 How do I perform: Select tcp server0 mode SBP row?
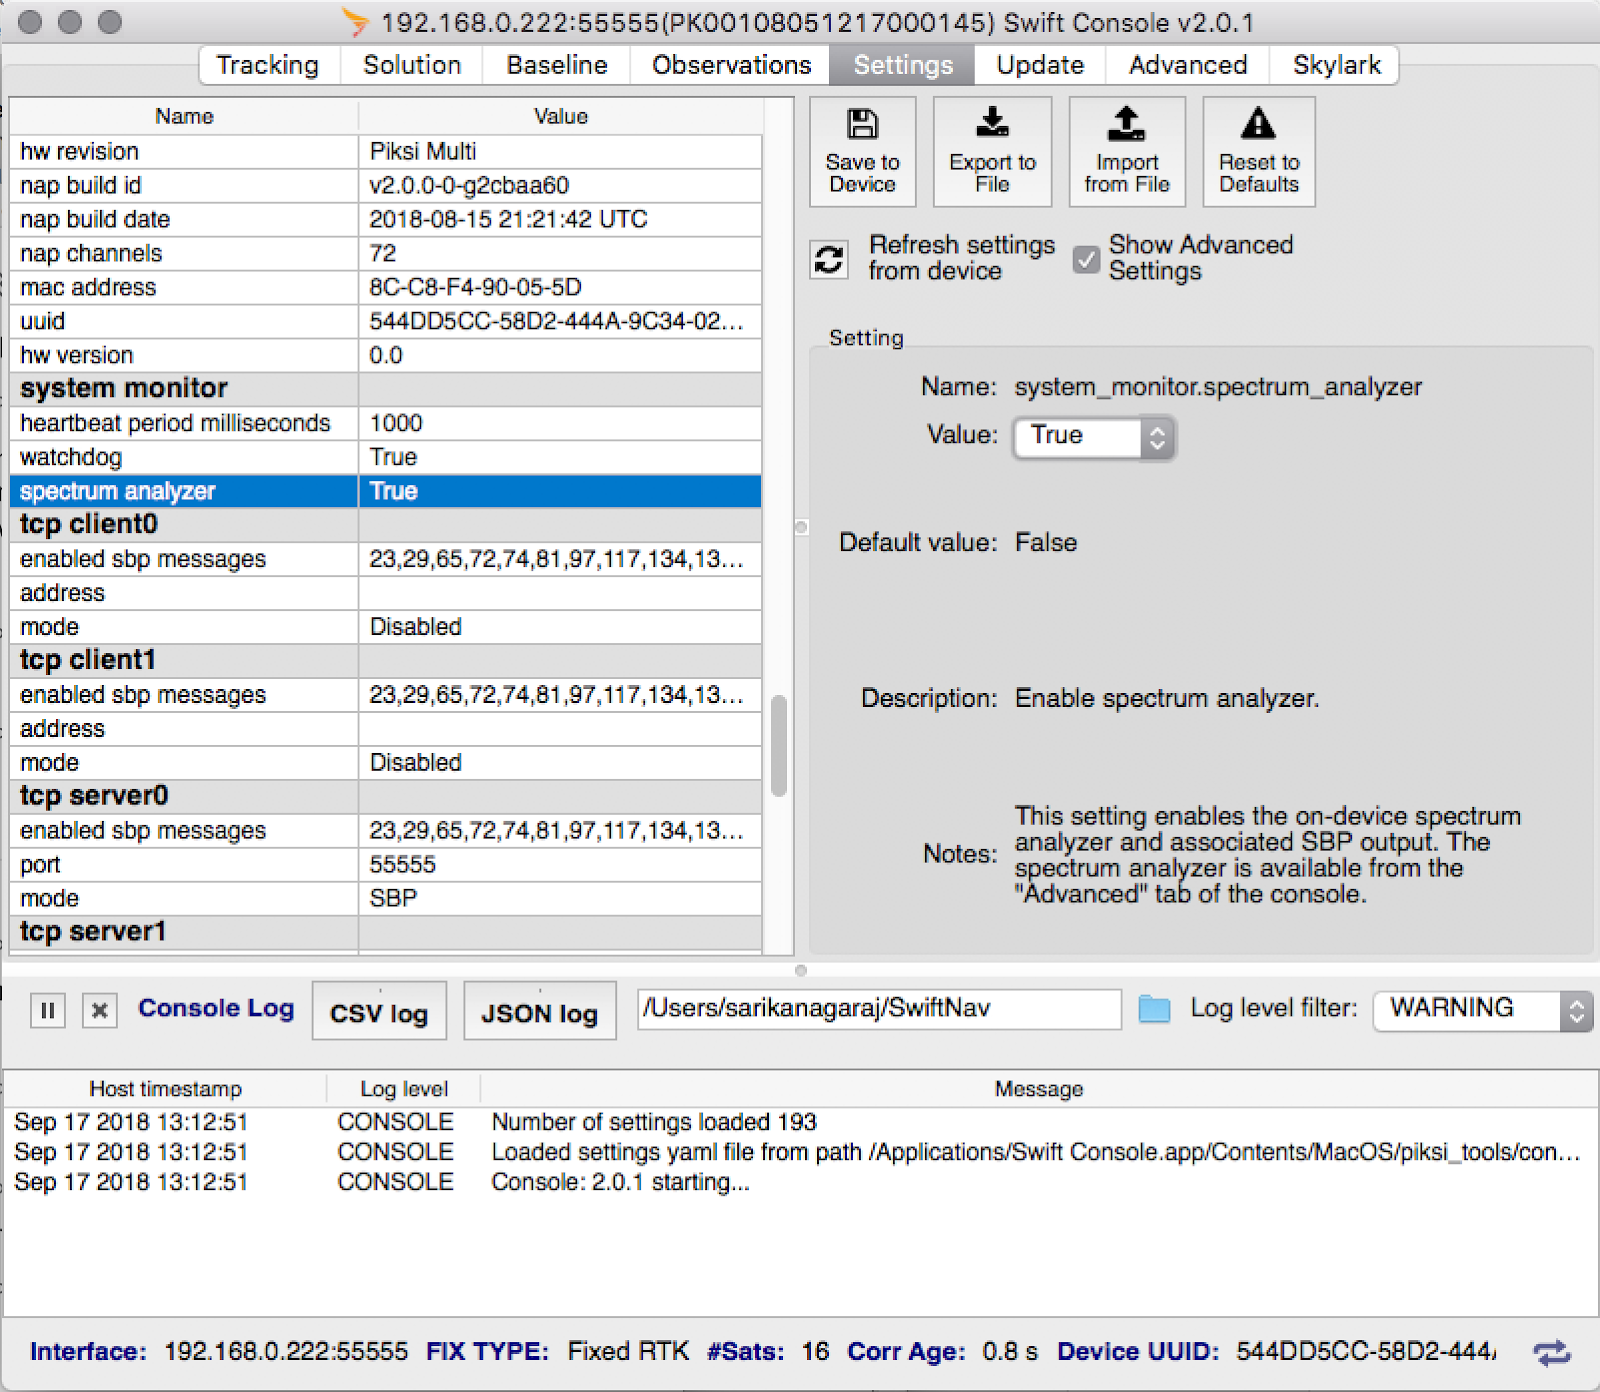[386, 899]
